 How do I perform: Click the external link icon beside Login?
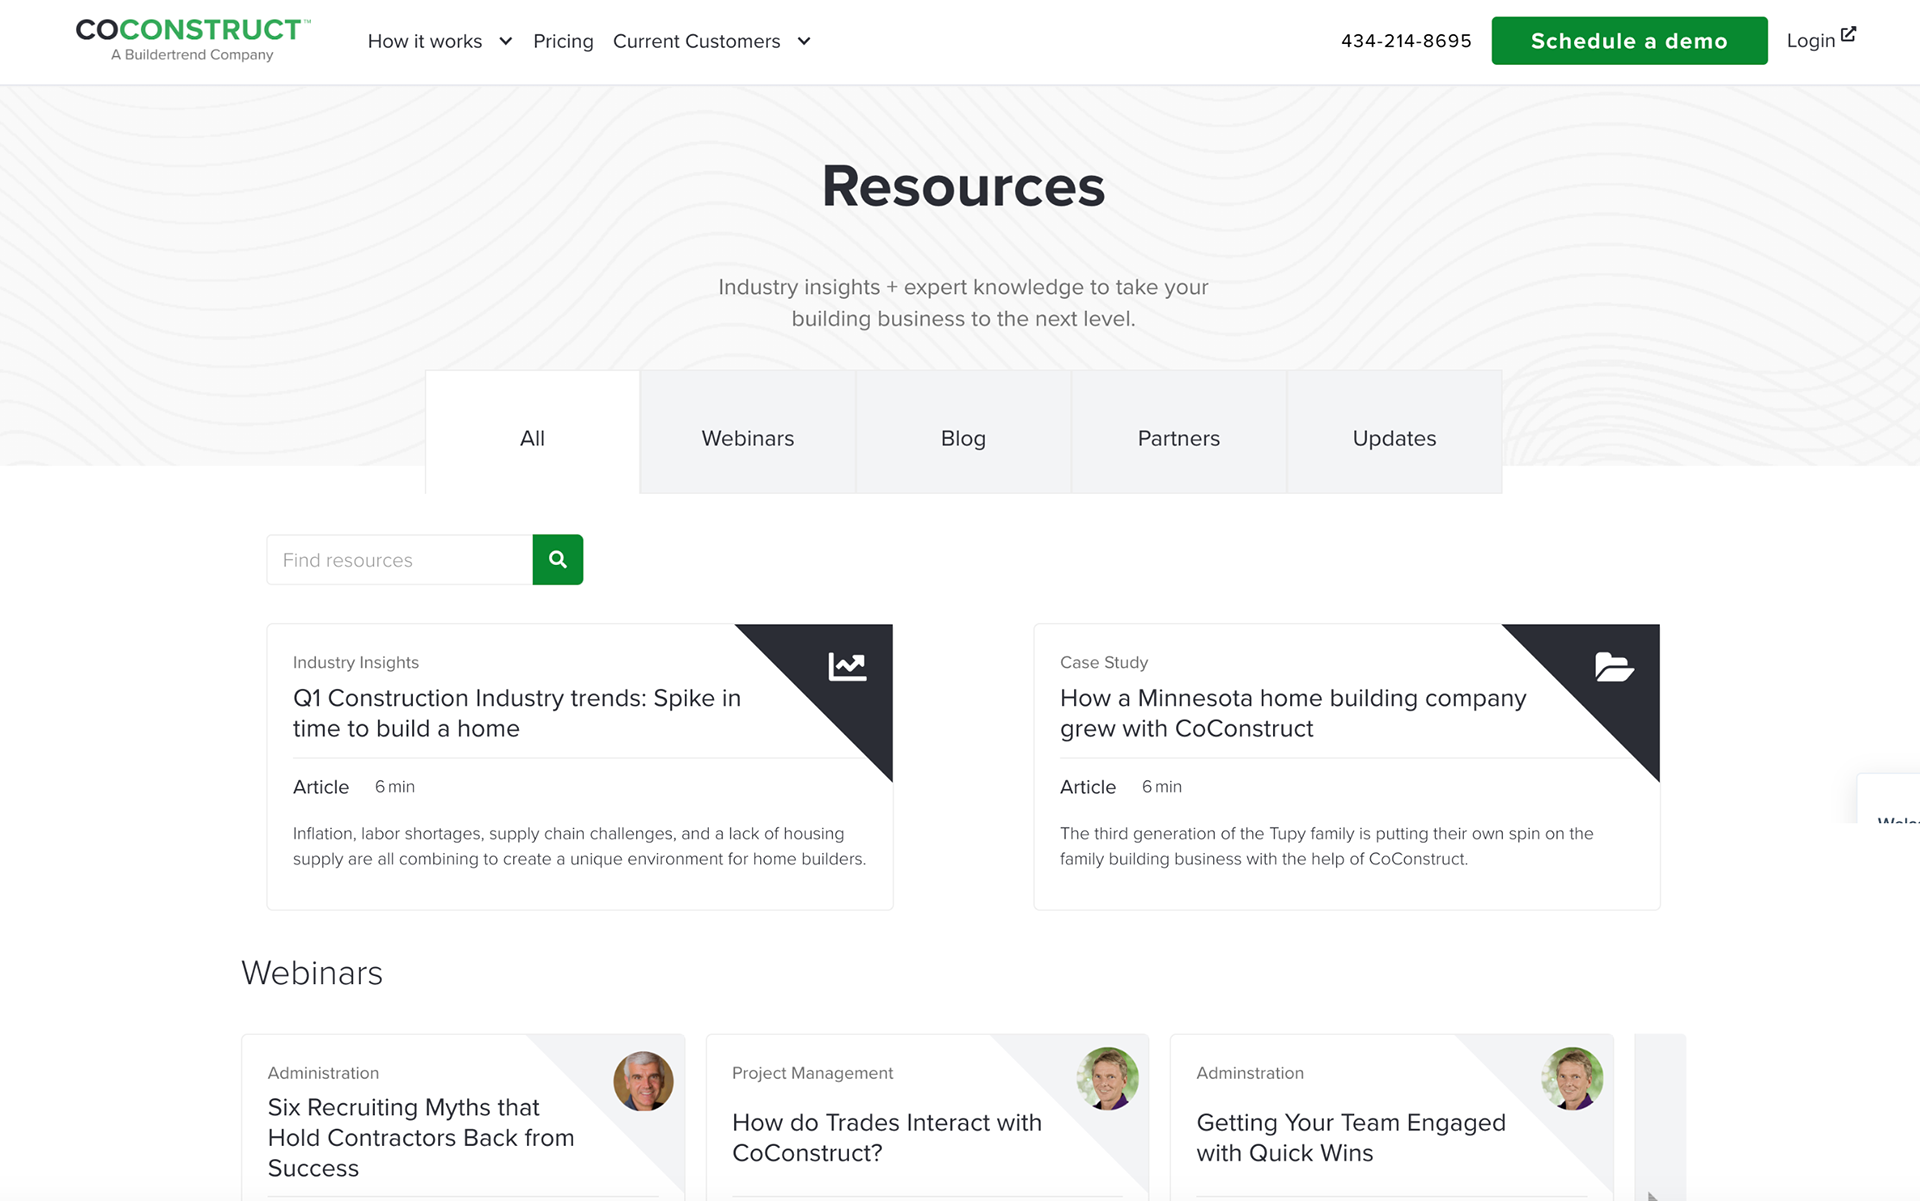point(1848,34)
